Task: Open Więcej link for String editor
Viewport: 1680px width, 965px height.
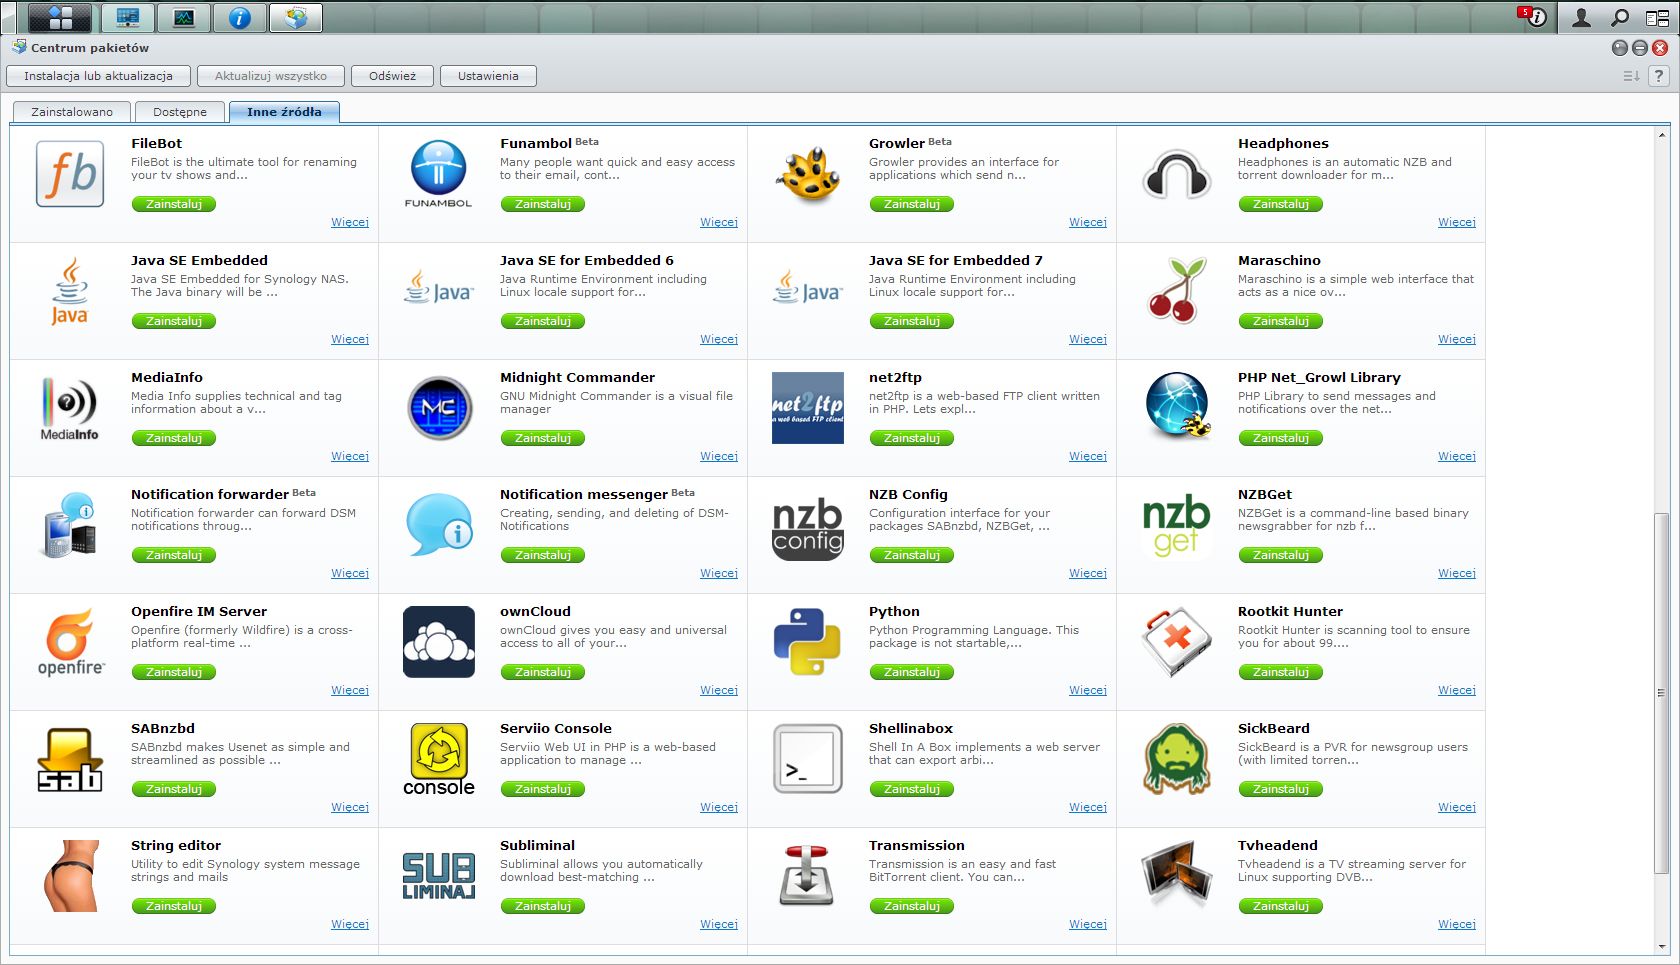Action: 350,924
